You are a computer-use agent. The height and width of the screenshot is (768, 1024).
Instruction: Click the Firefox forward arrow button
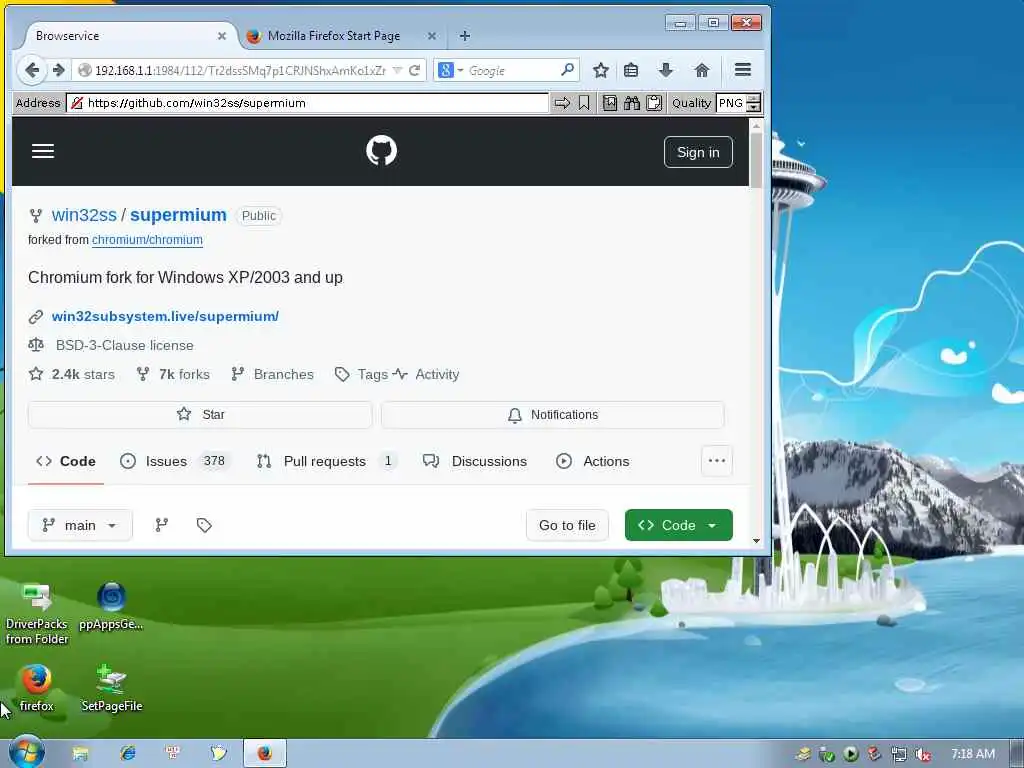click(x=58, y=70)
